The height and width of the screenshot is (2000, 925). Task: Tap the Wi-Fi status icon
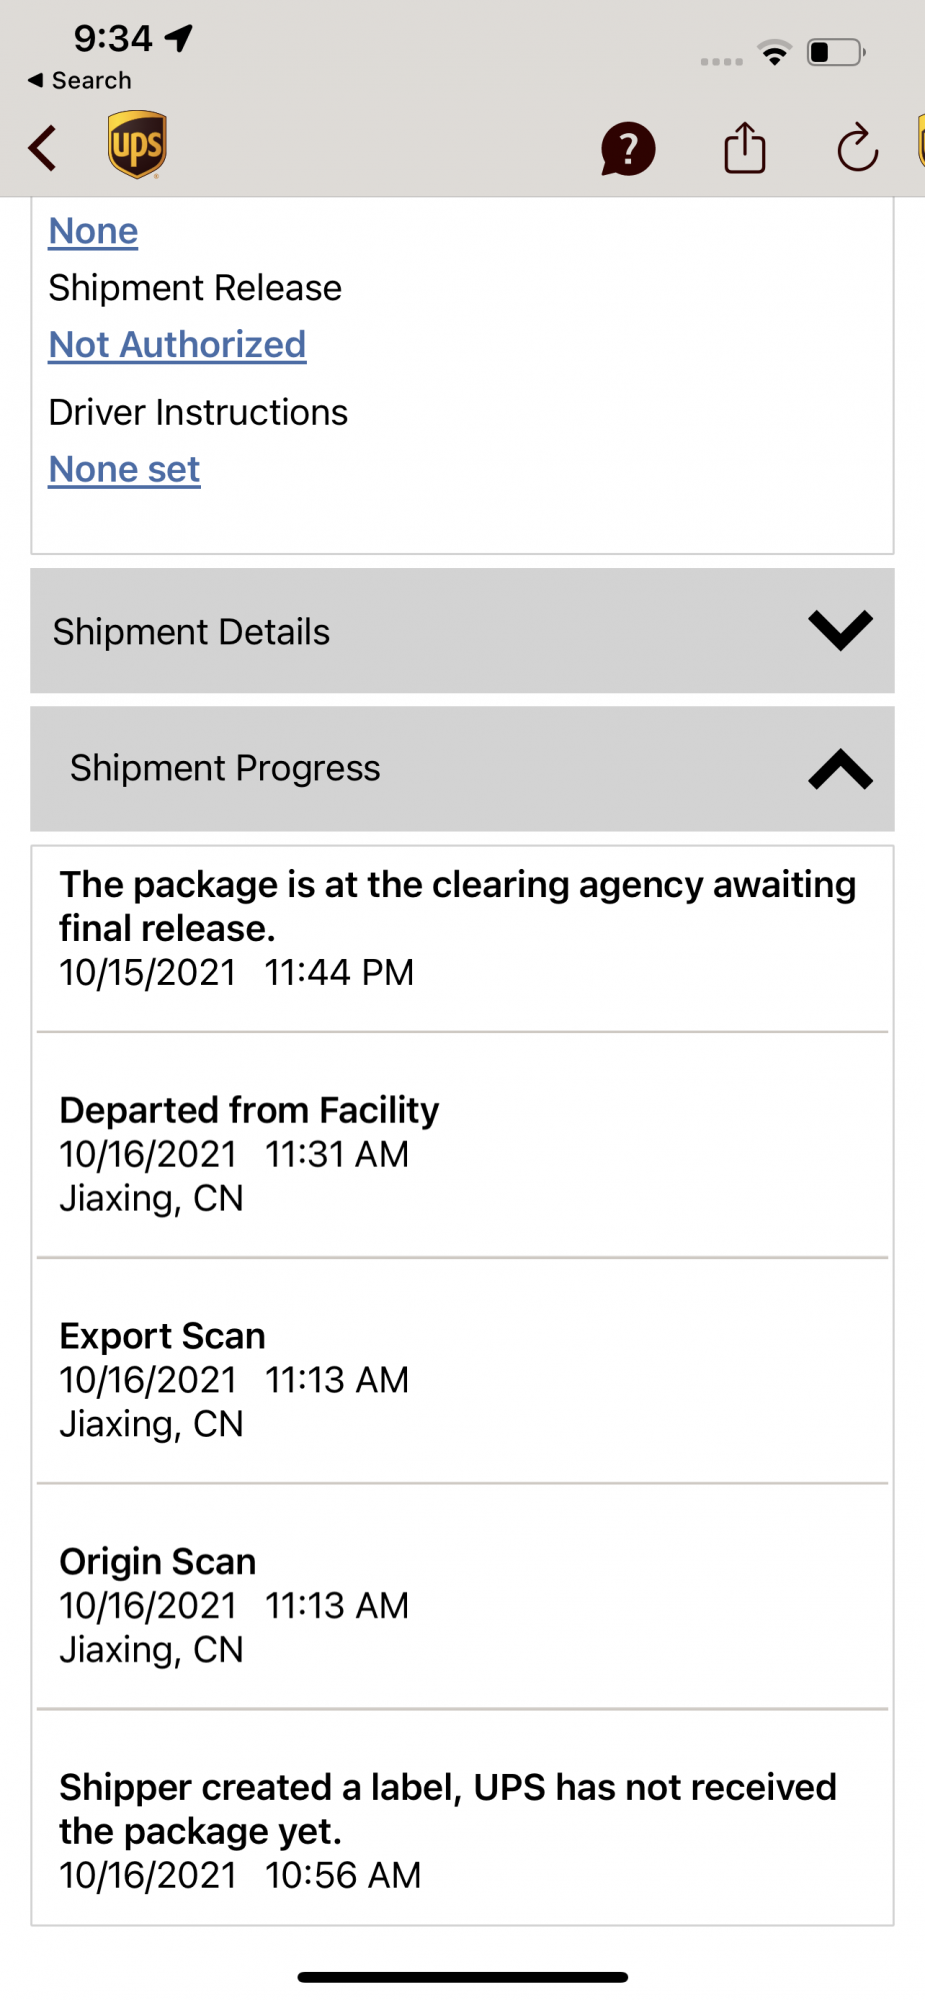[x=775, y=53]
